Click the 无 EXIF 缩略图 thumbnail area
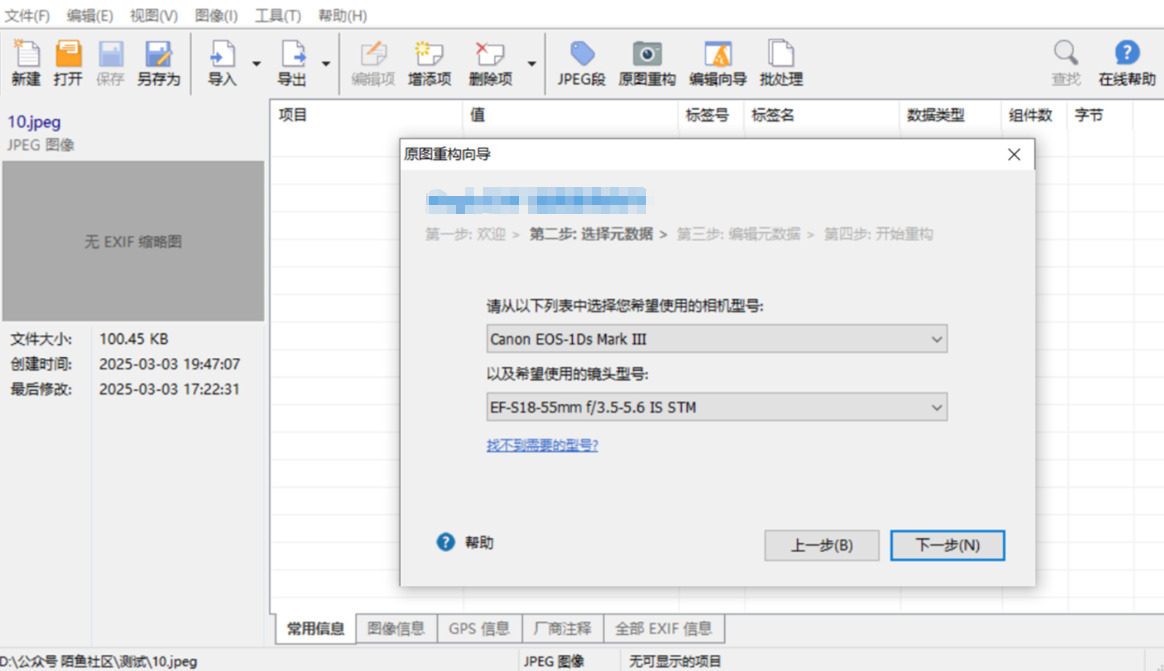 pyautogui.click(x=133, y=241)
